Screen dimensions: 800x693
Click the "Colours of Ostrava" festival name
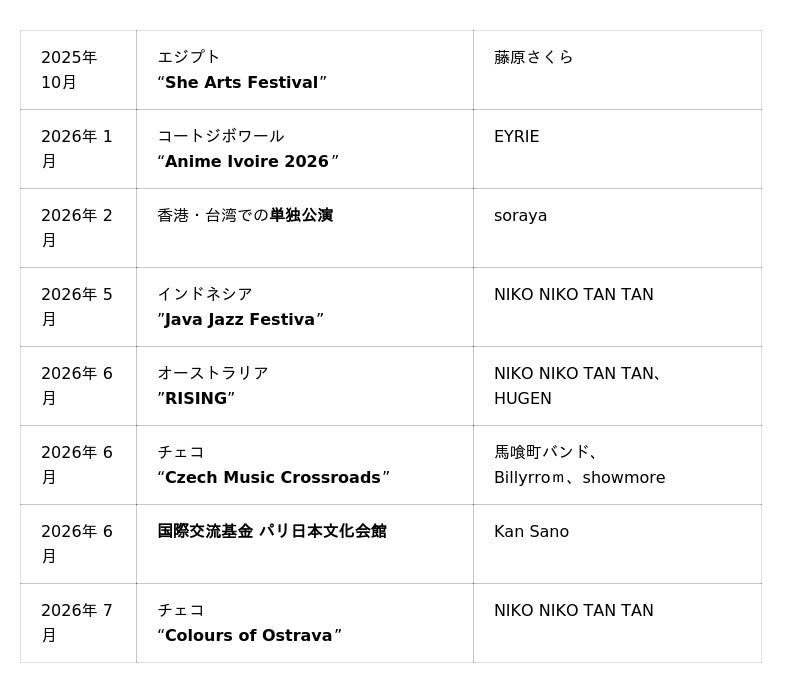click(249, 635)
